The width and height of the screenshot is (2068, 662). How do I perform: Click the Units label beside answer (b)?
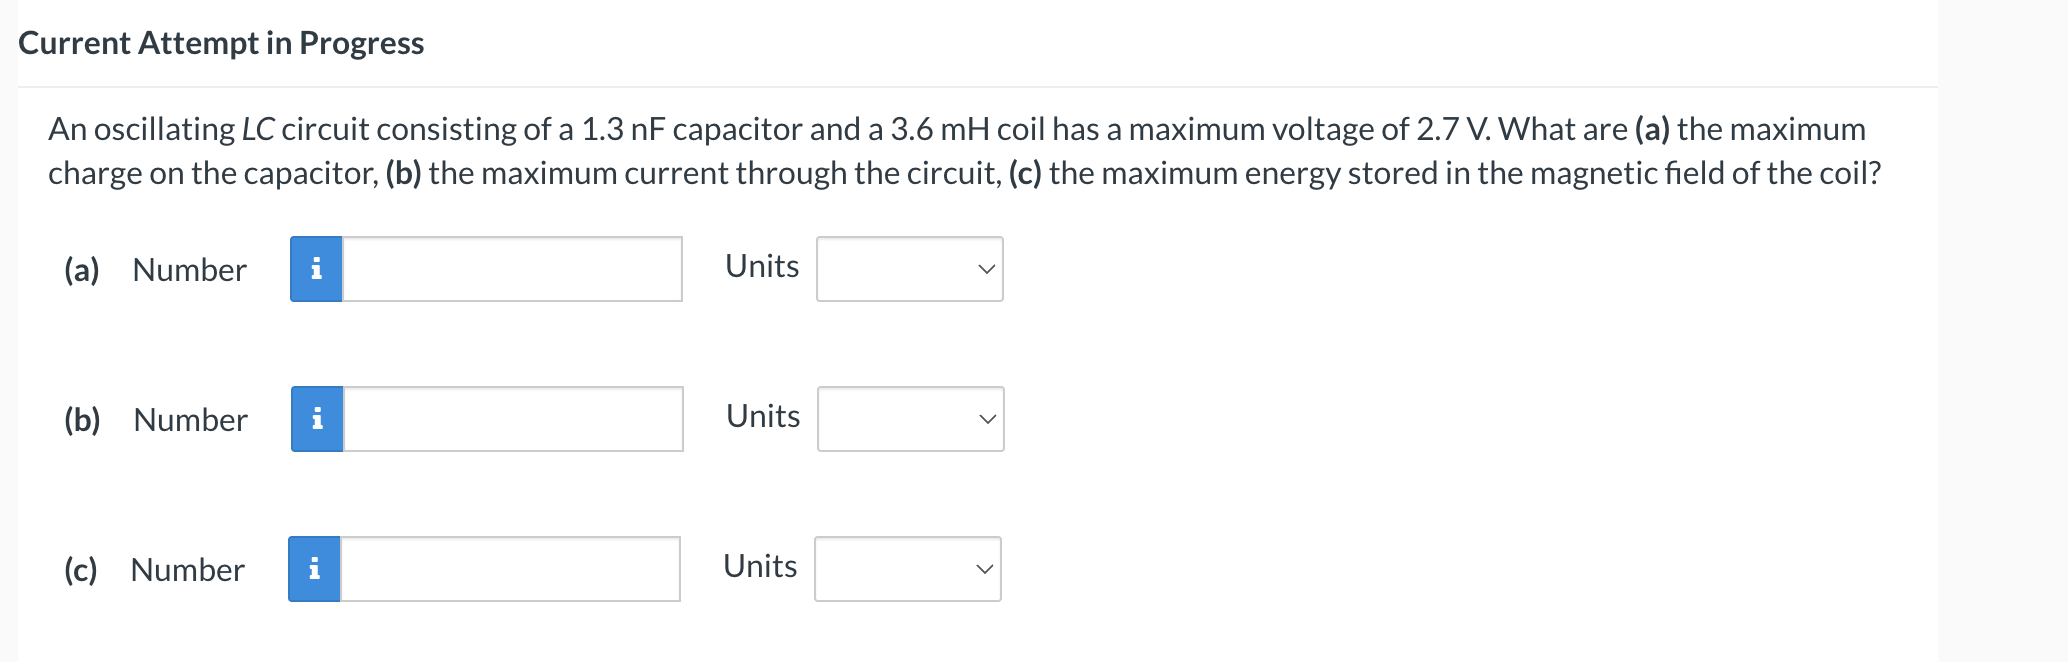click(x=762, y=416)
